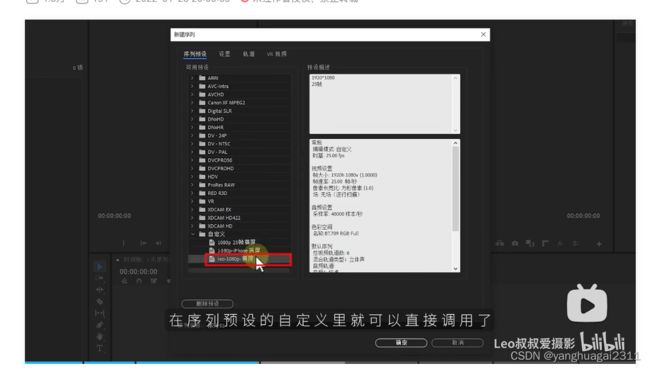Click the video progress bar
This screenshot has width=650, height=368.
(x=330, y=363)
